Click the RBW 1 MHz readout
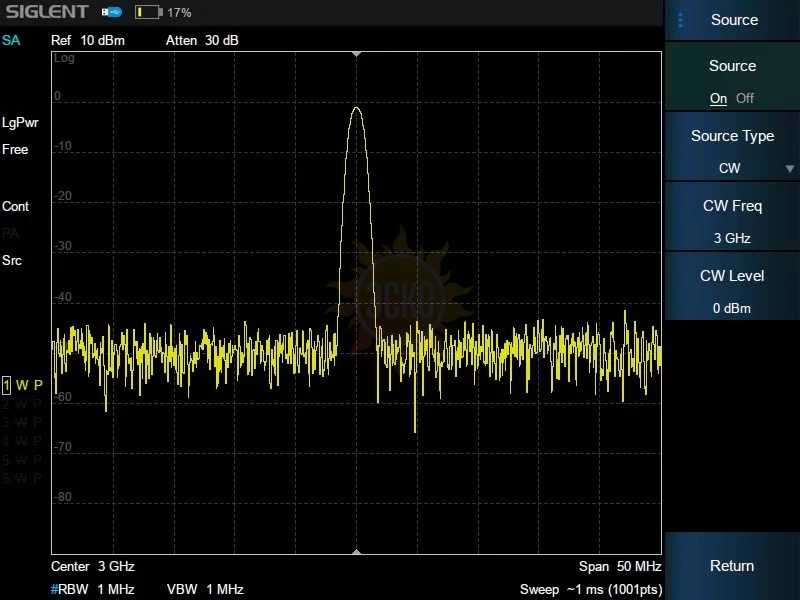This screenshot has height=600, width=800. [x=93, y=589]
